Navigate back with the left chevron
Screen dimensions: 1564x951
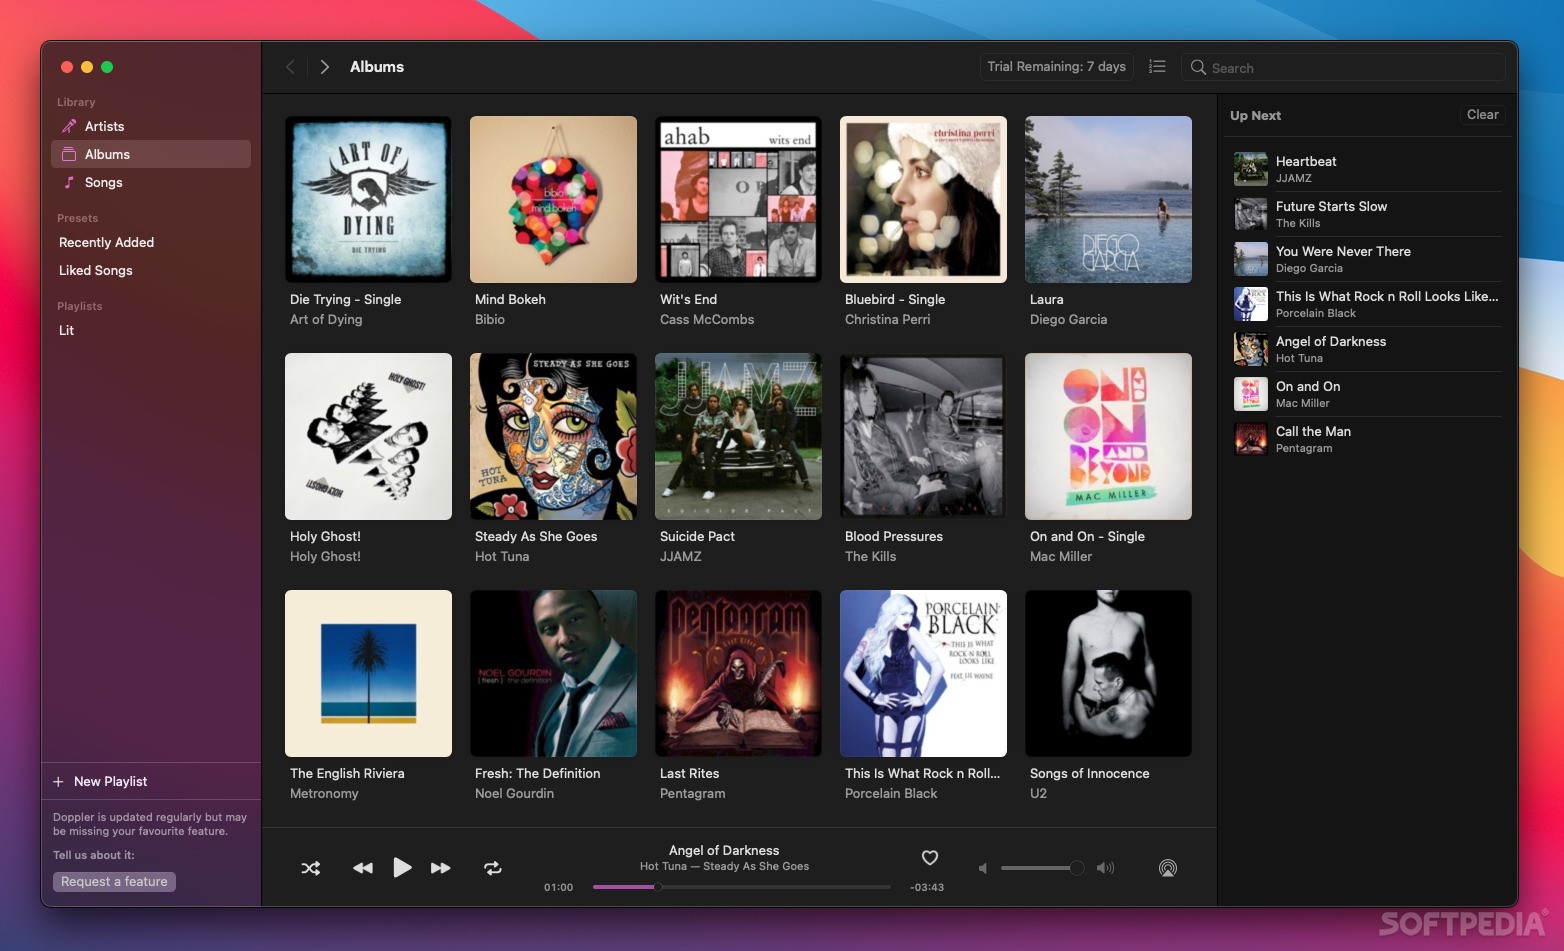[x=290, y=67]
